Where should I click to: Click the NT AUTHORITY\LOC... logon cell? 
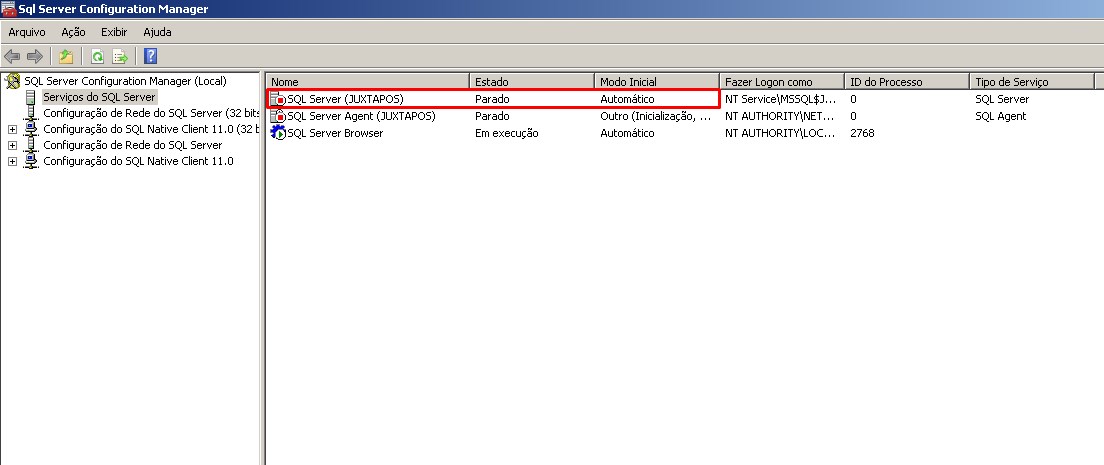(x=780, y=133)
